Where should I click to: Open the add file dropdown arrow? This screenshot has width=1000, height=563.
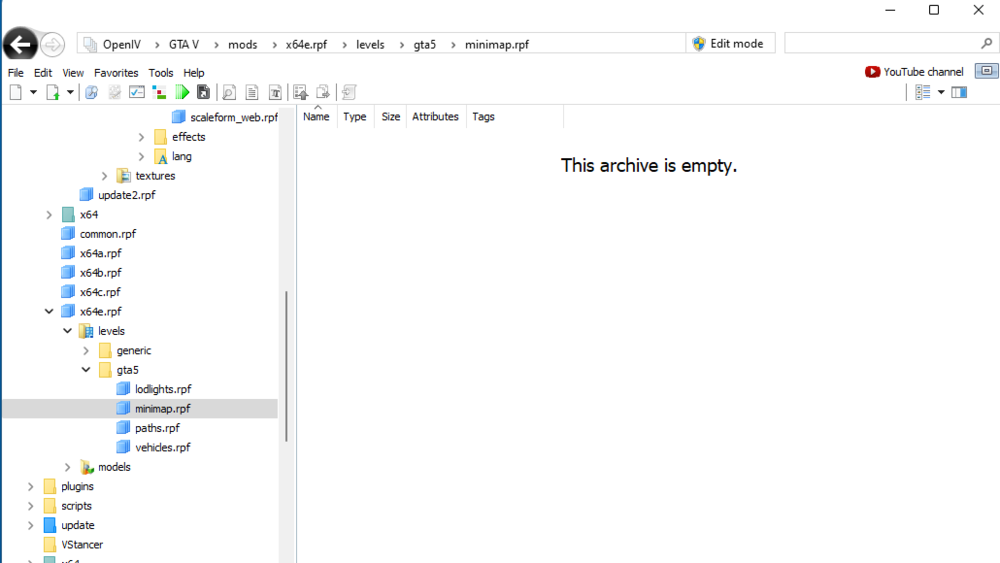click(70, 92)
